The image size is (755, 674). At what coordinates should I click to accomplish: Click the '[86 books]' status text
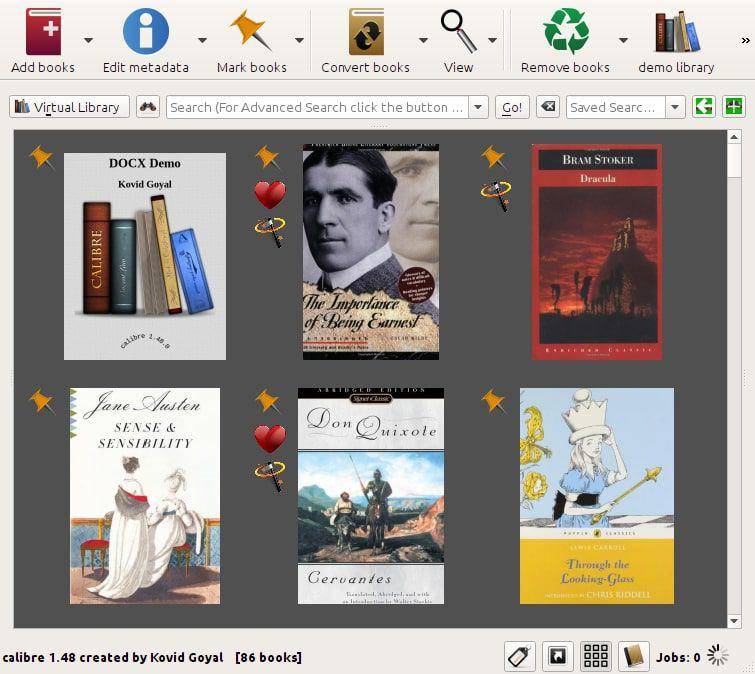269,658
